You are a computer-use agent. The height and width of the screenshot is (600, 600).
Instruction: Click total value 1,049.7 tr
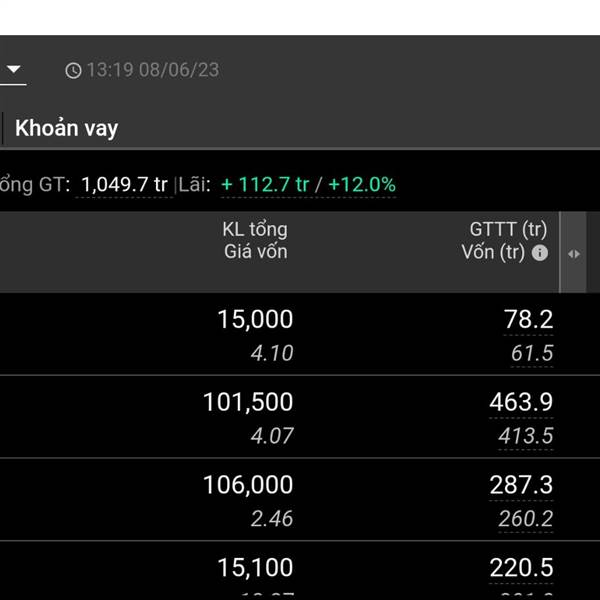coord(124,184)
